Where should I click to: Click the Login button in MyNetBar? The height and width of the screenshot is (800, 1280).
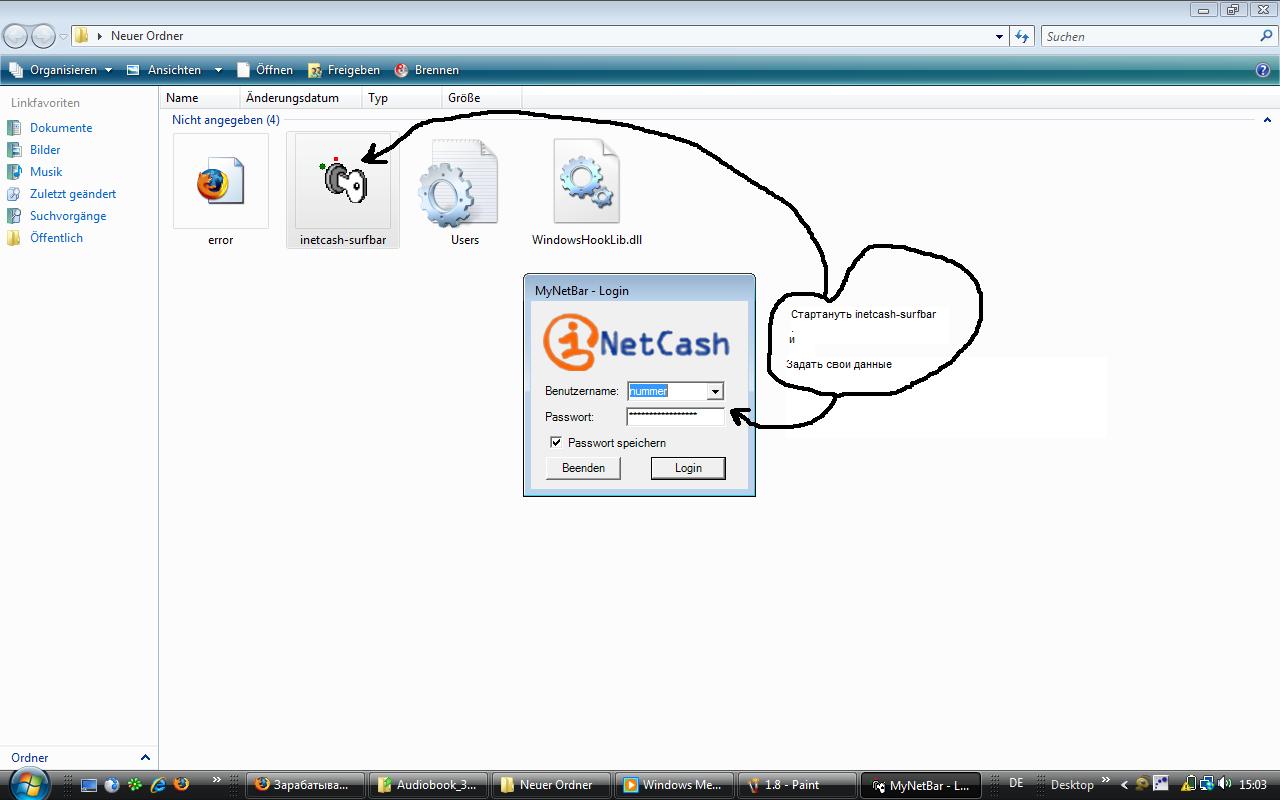click(688, 468)
